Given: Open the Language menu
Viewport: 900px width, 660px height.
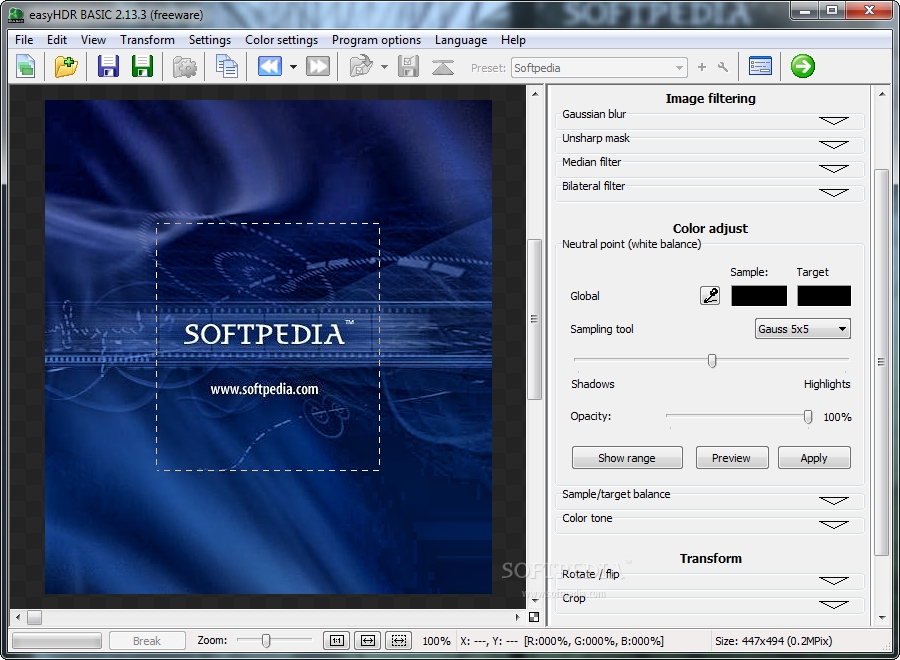Looking at the screenshot, I should pos(461,40).
